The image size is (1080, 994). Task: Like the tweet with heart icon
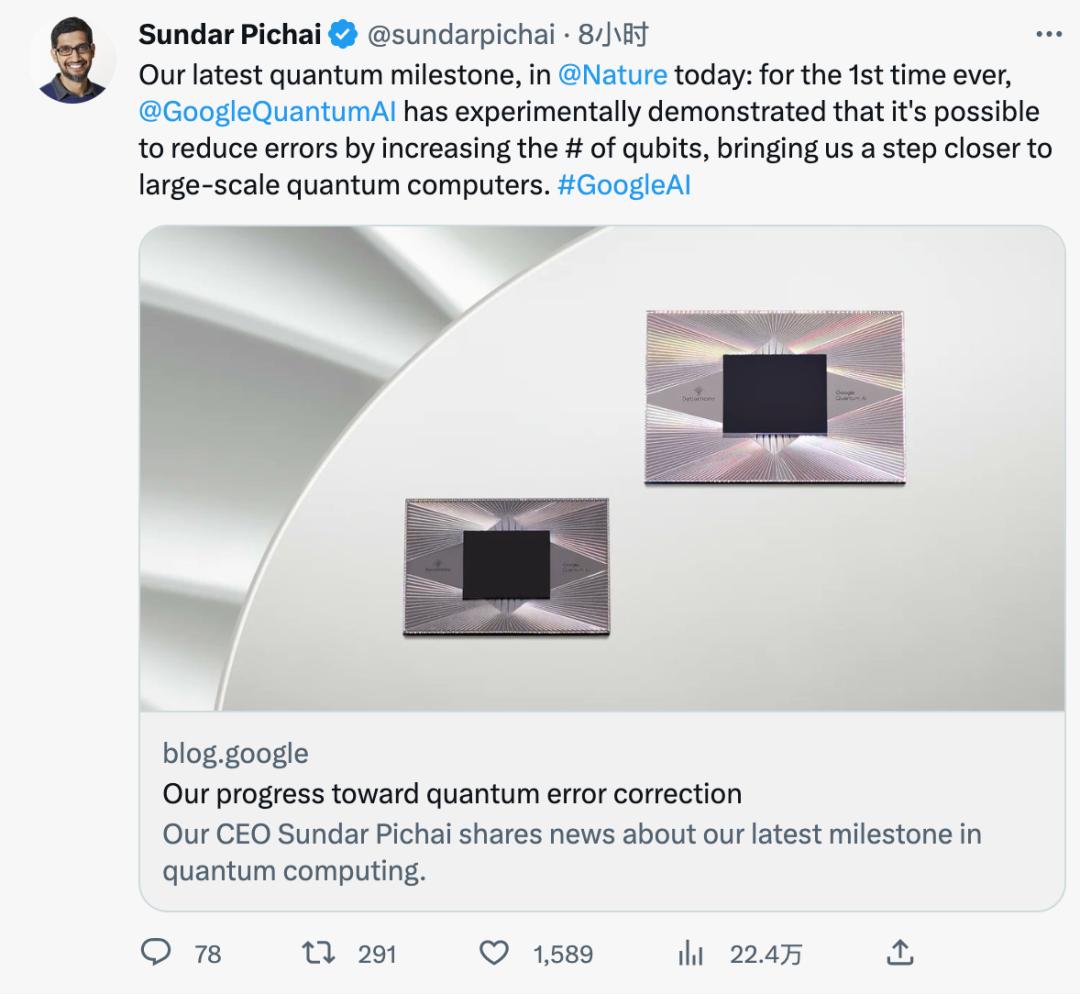pyautogui.click(x=494, y=952)
